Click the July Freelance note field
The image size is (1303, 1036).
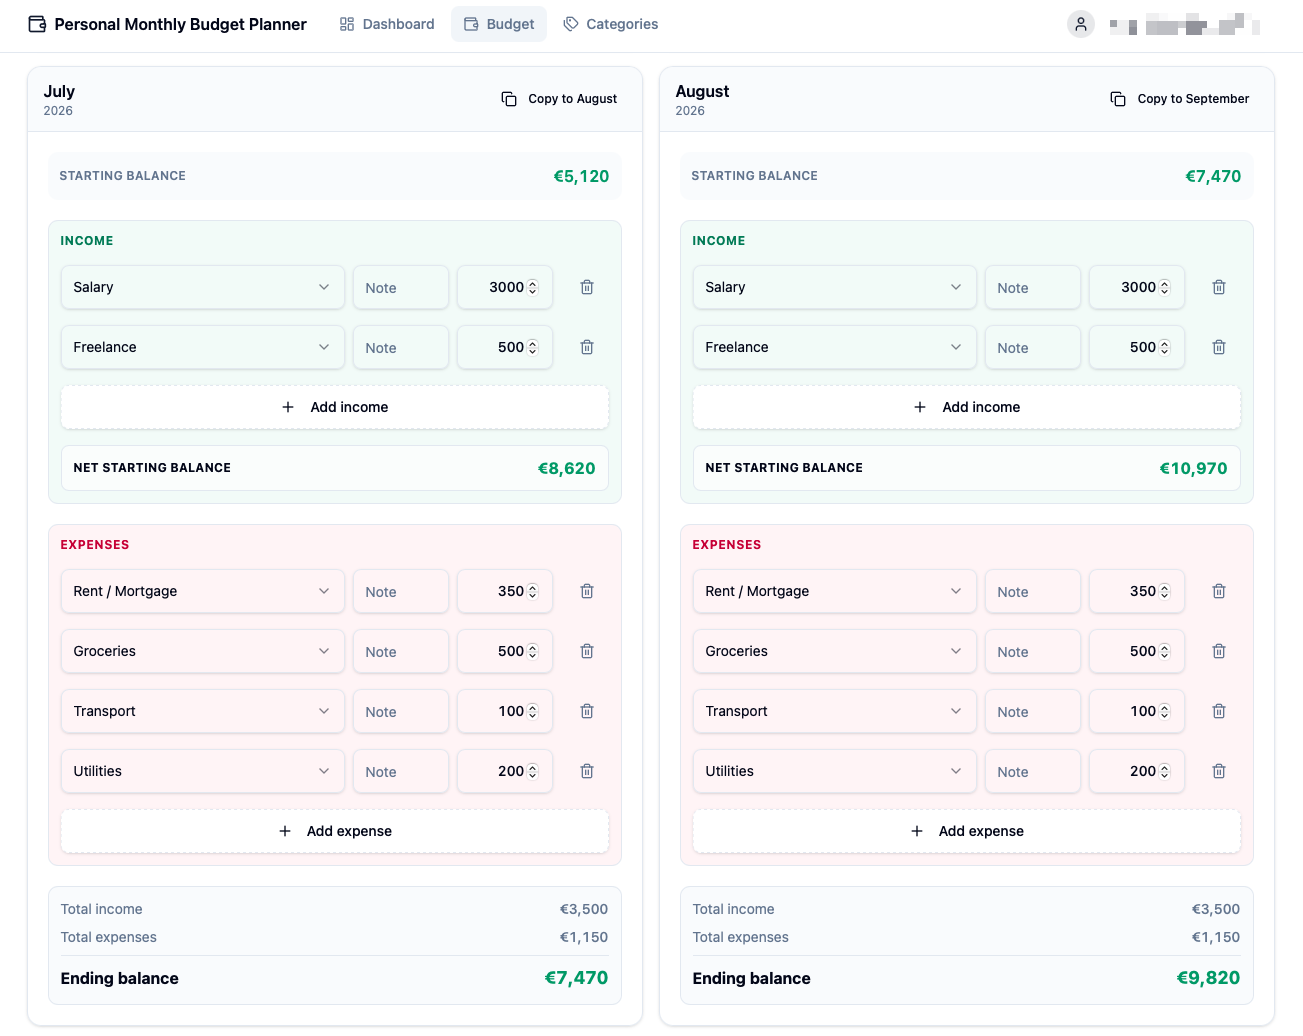(401, 347)
